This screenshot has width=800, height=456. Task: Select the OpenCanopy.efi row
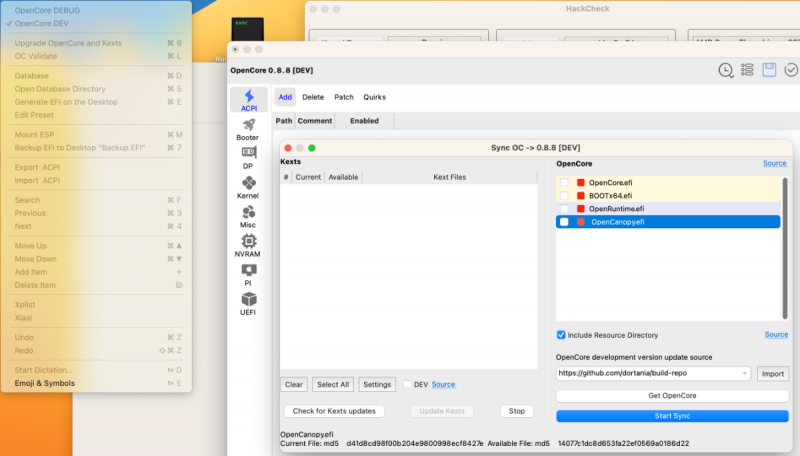668,222
